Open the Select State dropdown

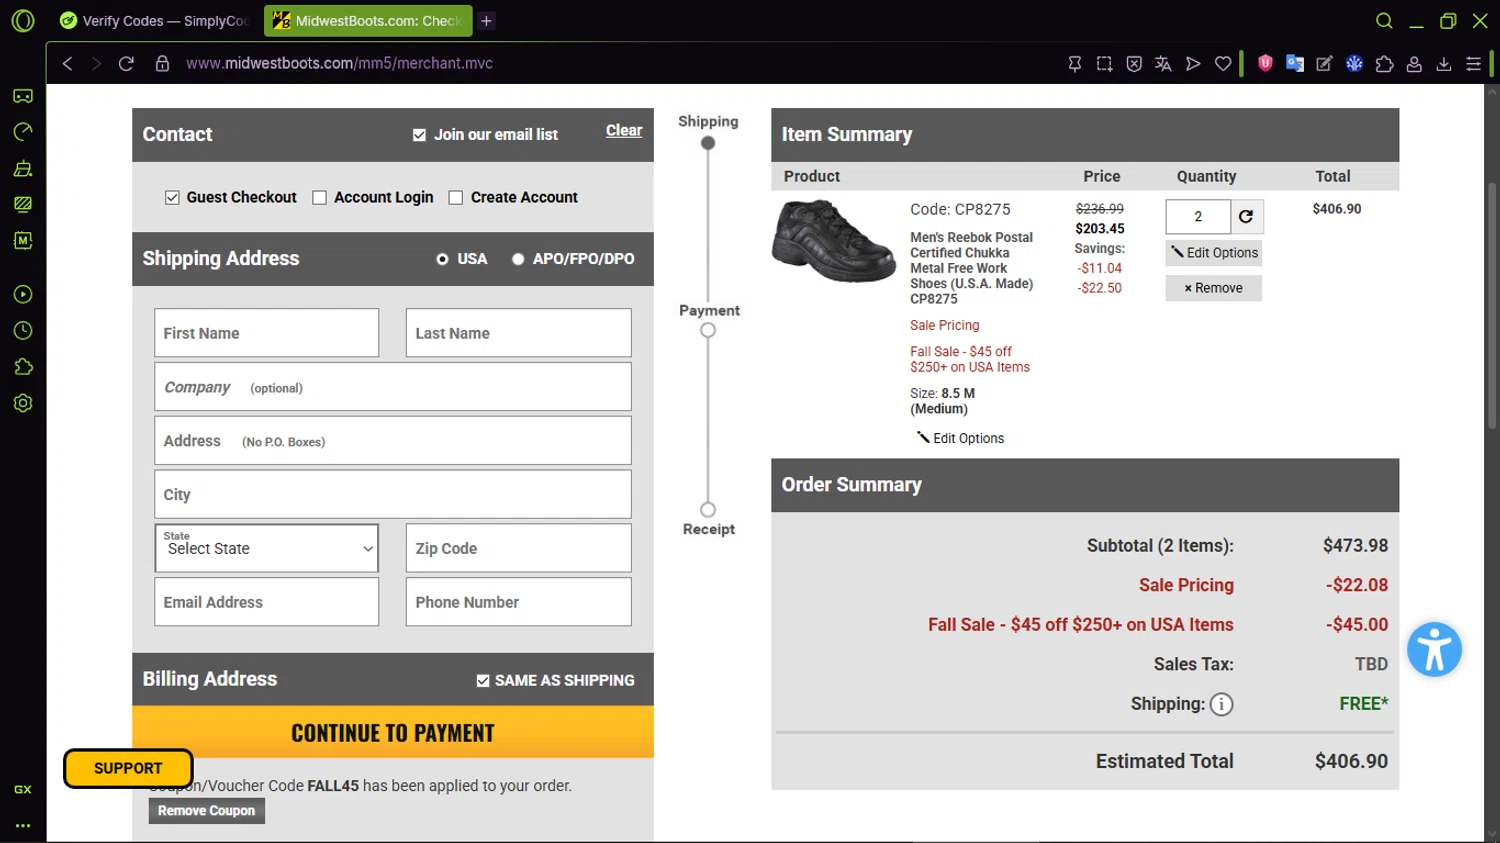(267, 548)
